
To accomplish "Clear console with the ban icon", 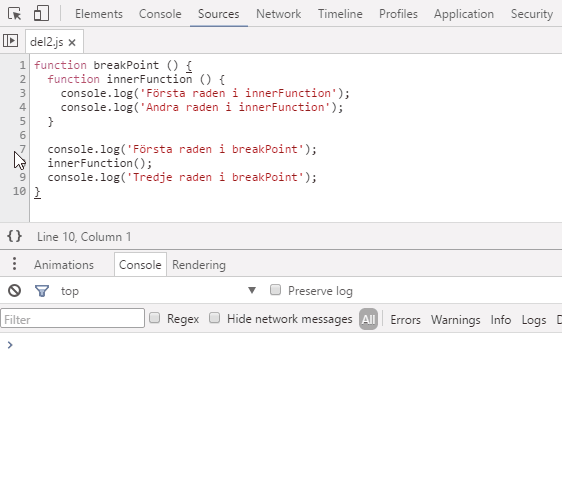I will 15,290.
